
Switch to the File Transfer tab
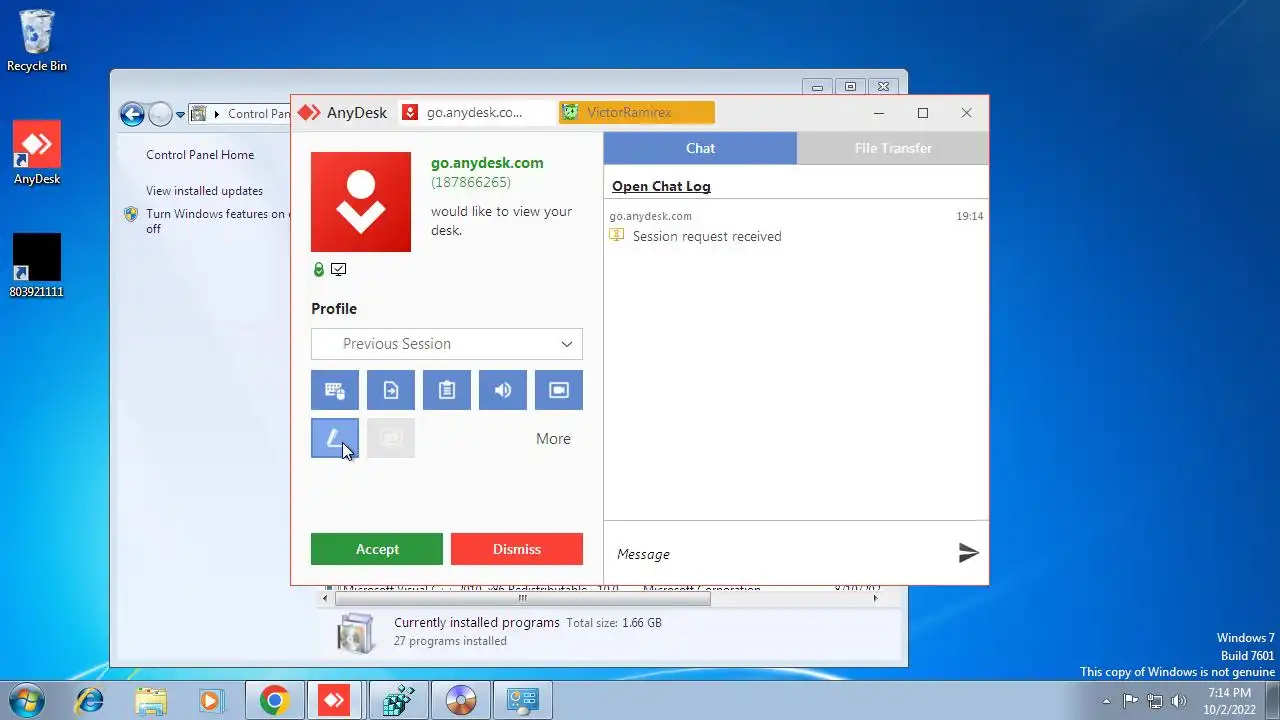(x=893, y=148)
